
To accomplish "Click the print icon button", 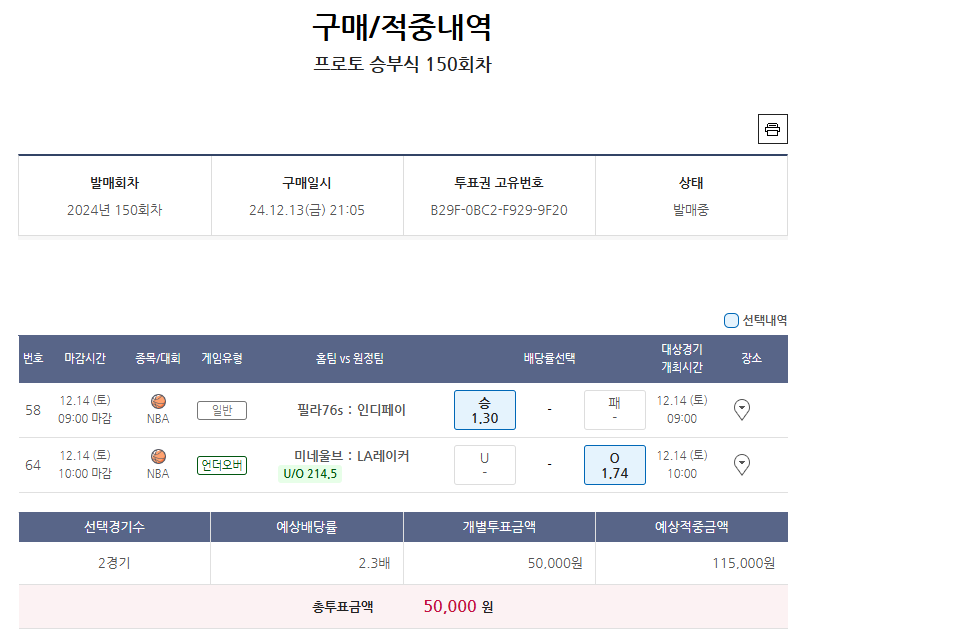I will 772,129.
